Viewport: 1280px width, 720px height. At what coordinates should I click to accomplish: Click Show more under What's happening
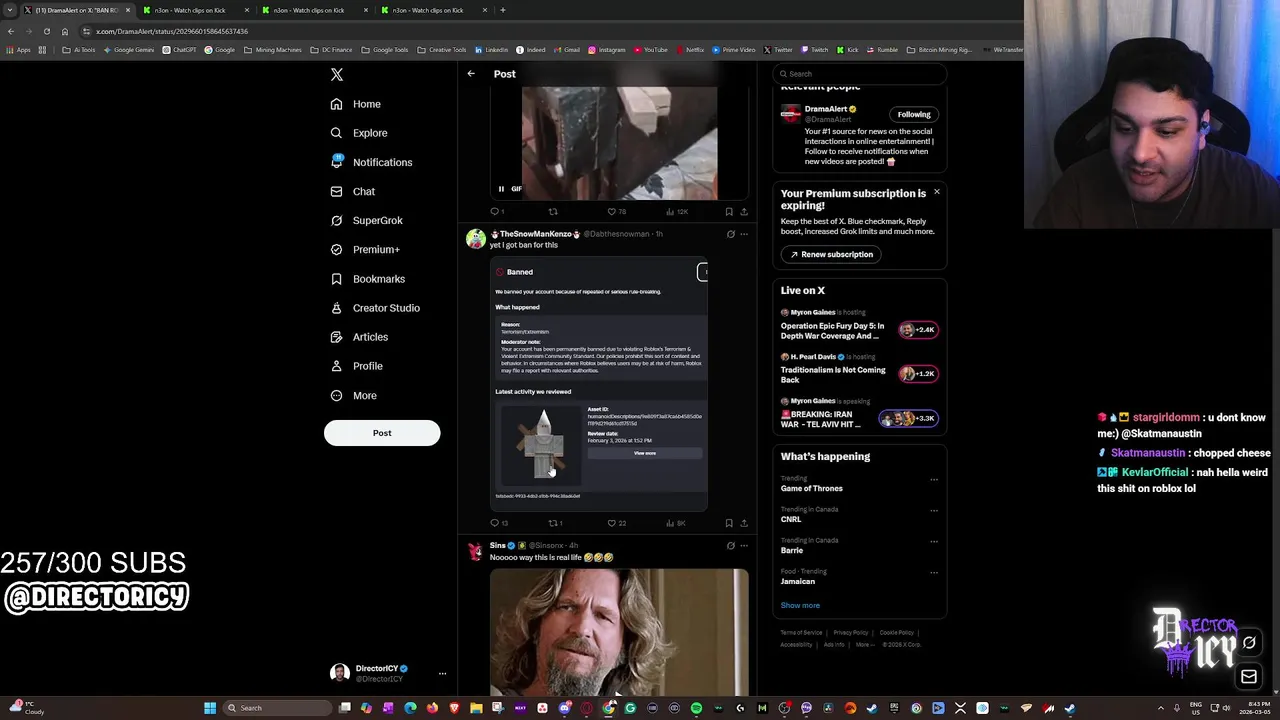coord(800,605)
